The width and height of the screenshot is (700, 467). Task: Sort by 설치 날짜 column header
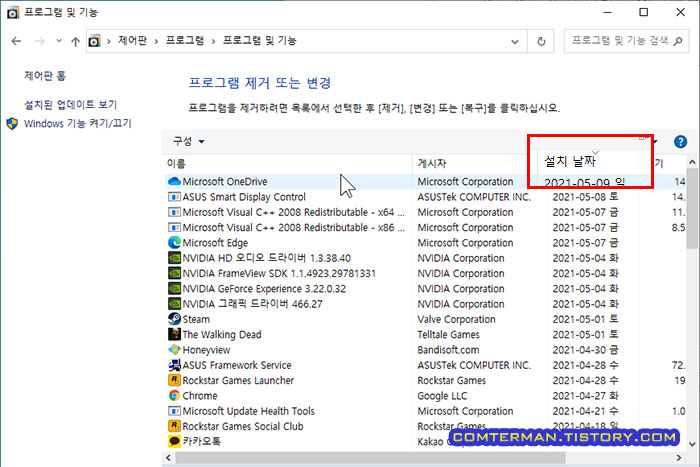pyautogui.click(x=570, y=161)
